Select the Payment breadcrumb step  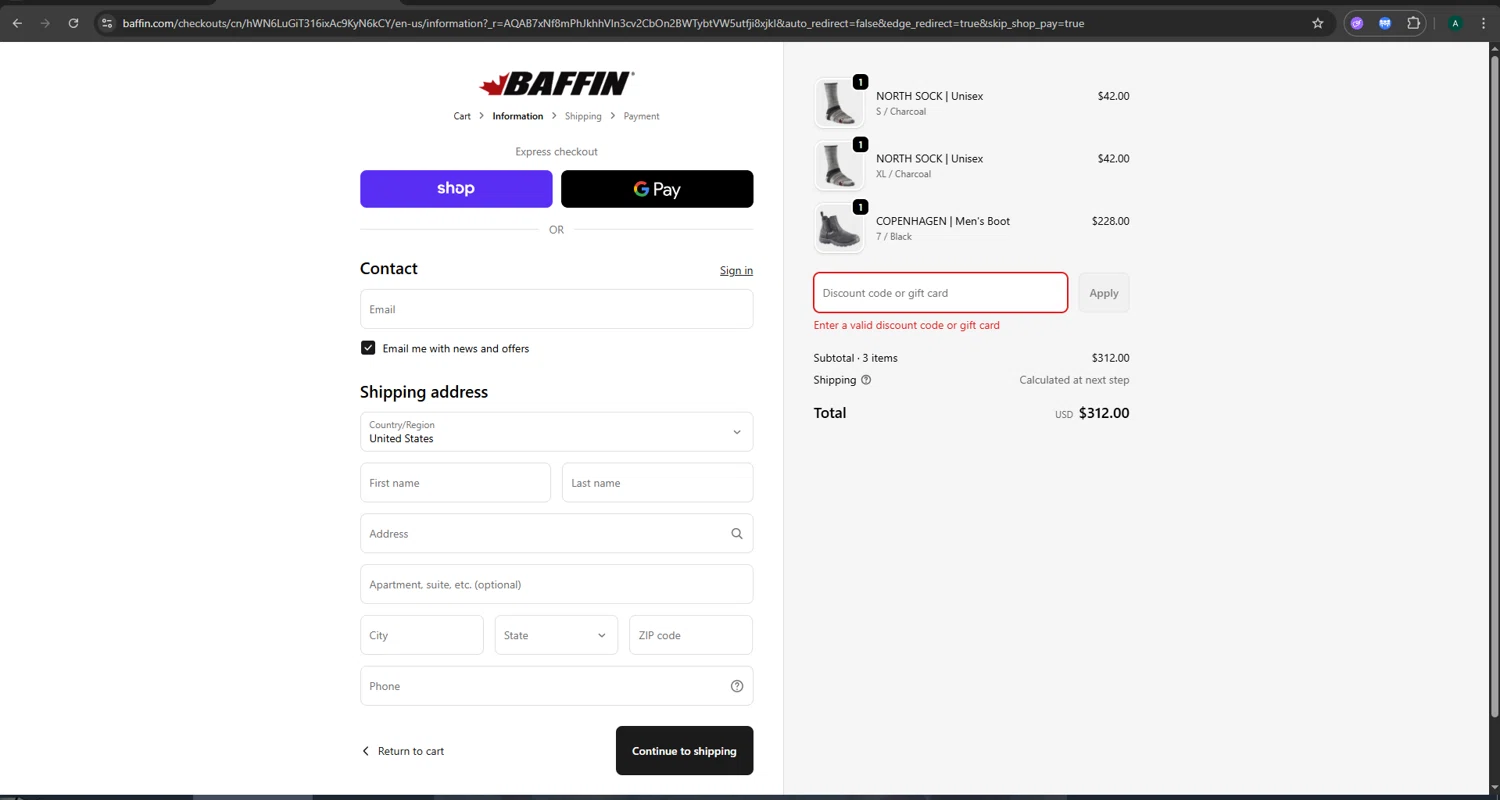(x=641, y=116)
